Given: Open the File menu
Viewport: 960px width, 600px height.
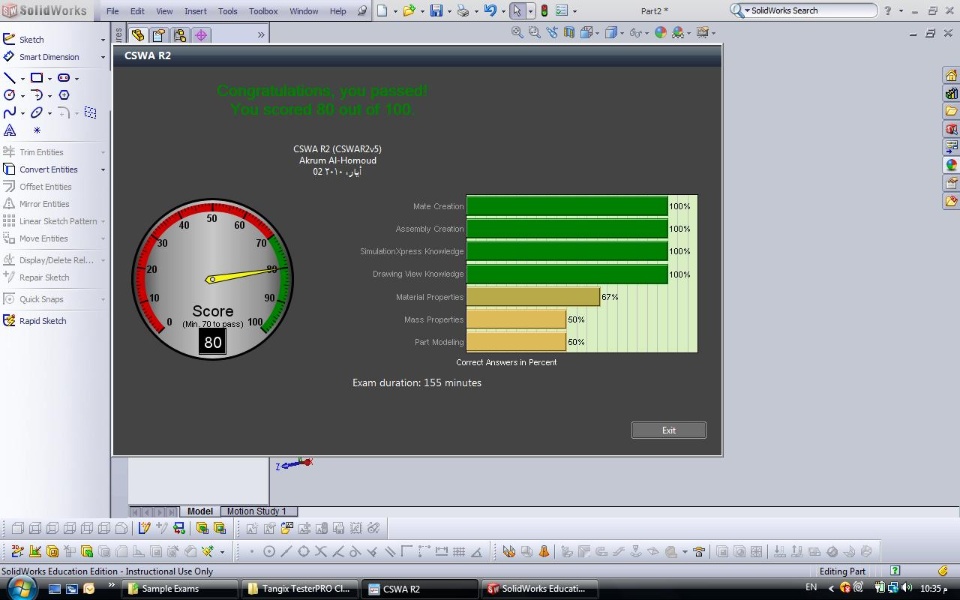Looking at the screenshot, I should (x=113, y=11).
